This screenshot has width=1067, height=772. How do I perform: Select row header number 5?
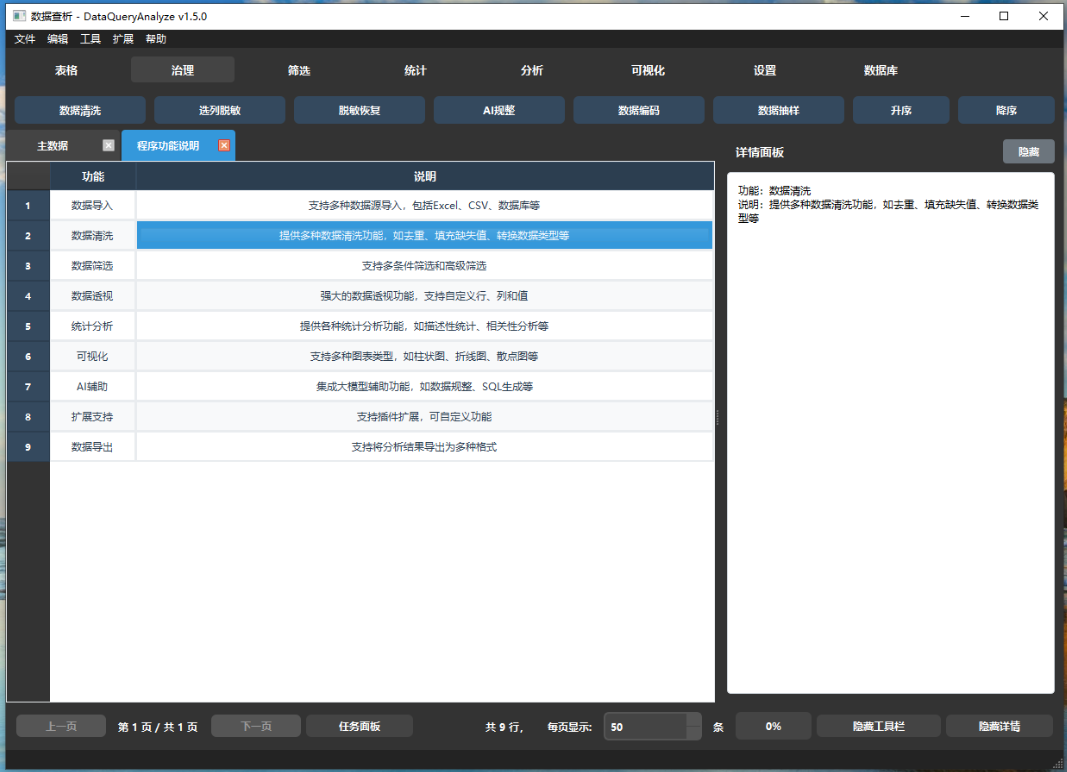coord(28,327)
